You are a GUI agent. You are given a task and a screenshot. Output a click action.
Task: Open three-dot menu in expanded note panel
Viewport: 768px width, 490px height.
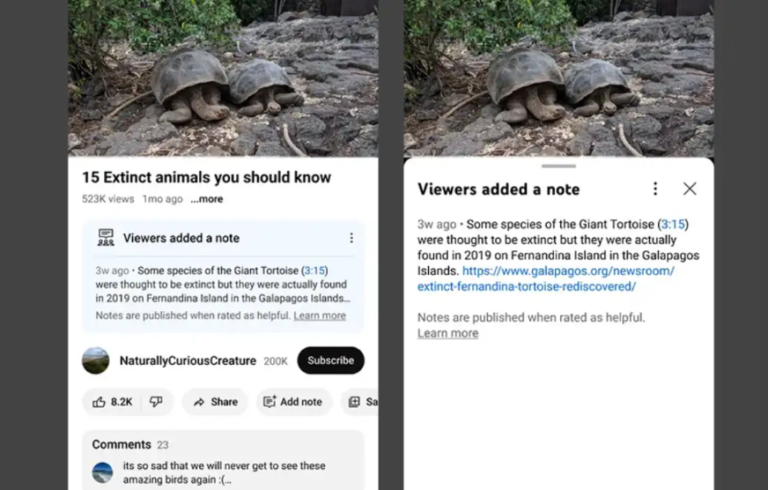tap(655, 189)
